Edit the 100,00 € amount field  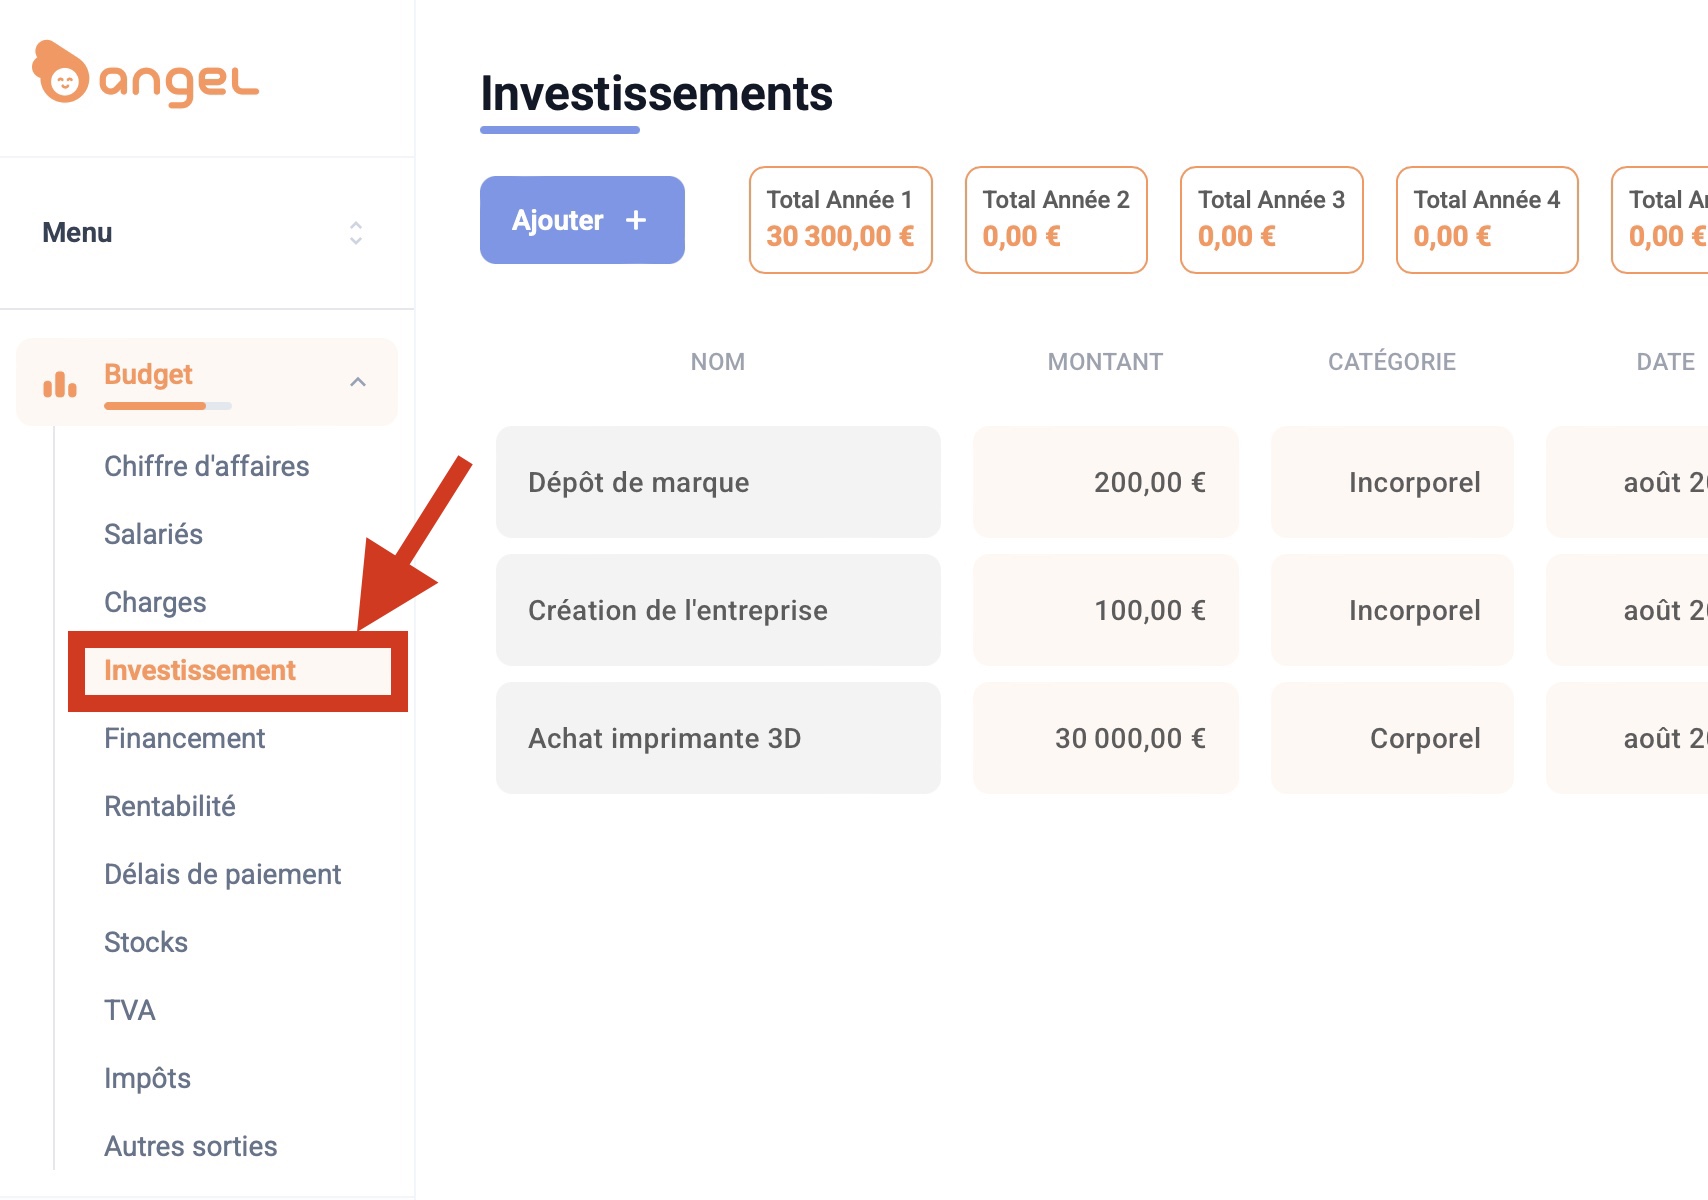(1106, 610)
